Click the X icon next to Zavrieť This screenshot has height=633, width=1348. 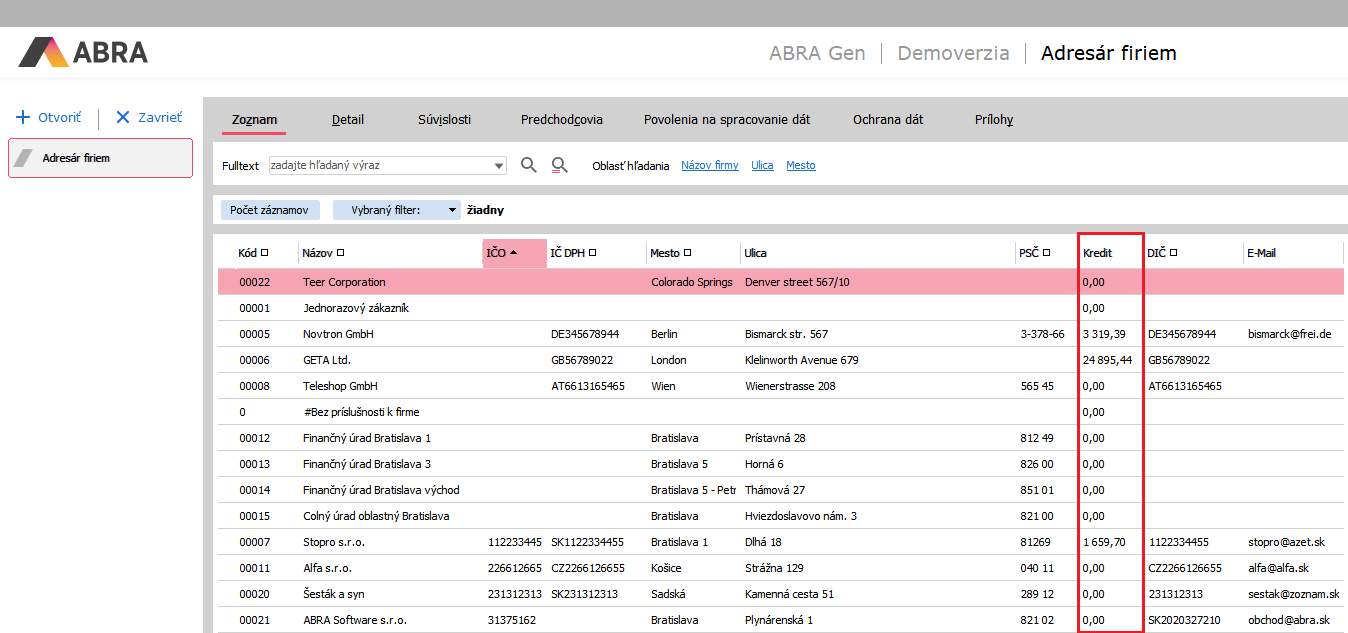tap(123, 117)
